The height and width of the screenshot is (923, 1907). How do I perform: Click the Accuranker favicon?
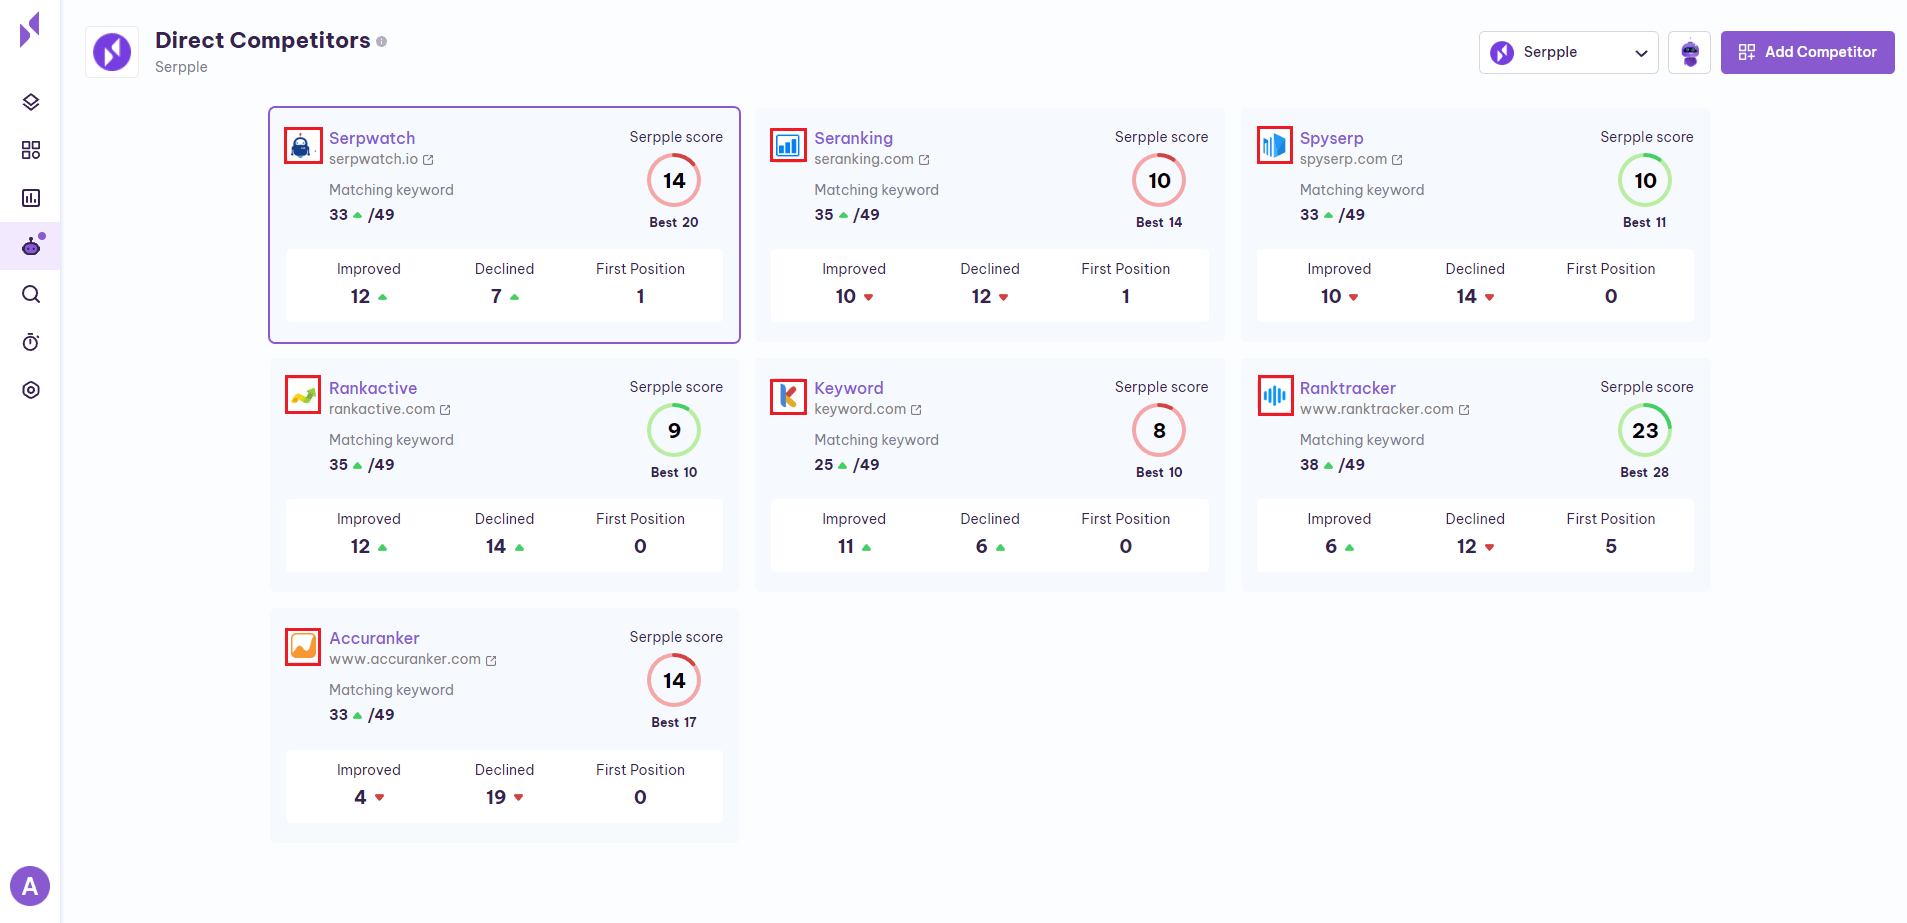[x=303, y=646]
